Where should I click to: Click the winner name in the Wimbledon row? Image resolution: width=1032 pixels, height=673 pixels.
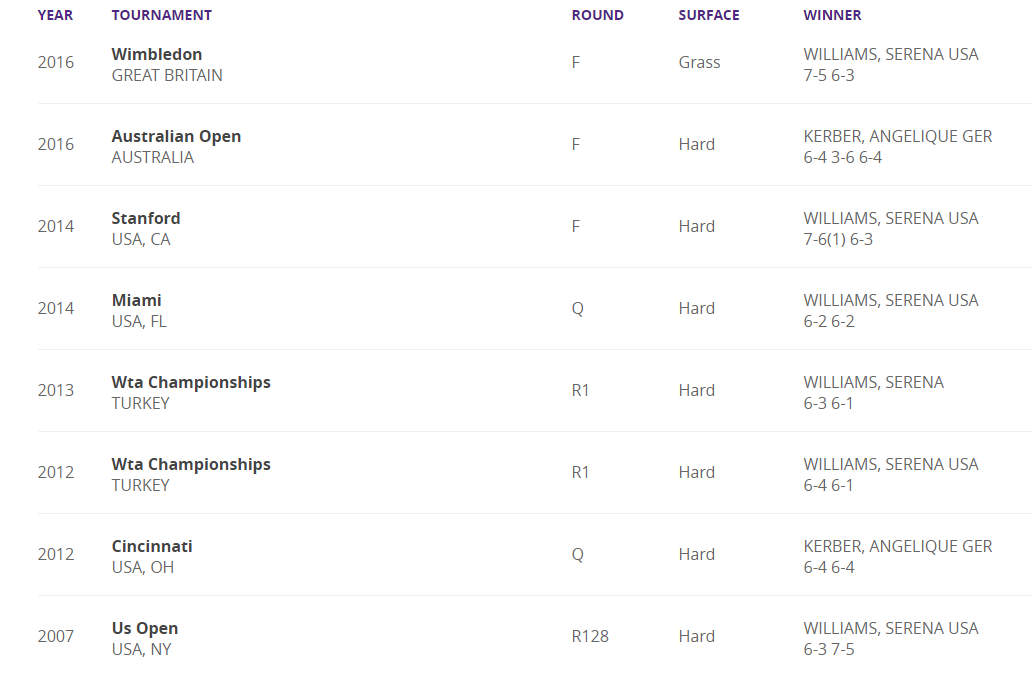tap(891, 54)
